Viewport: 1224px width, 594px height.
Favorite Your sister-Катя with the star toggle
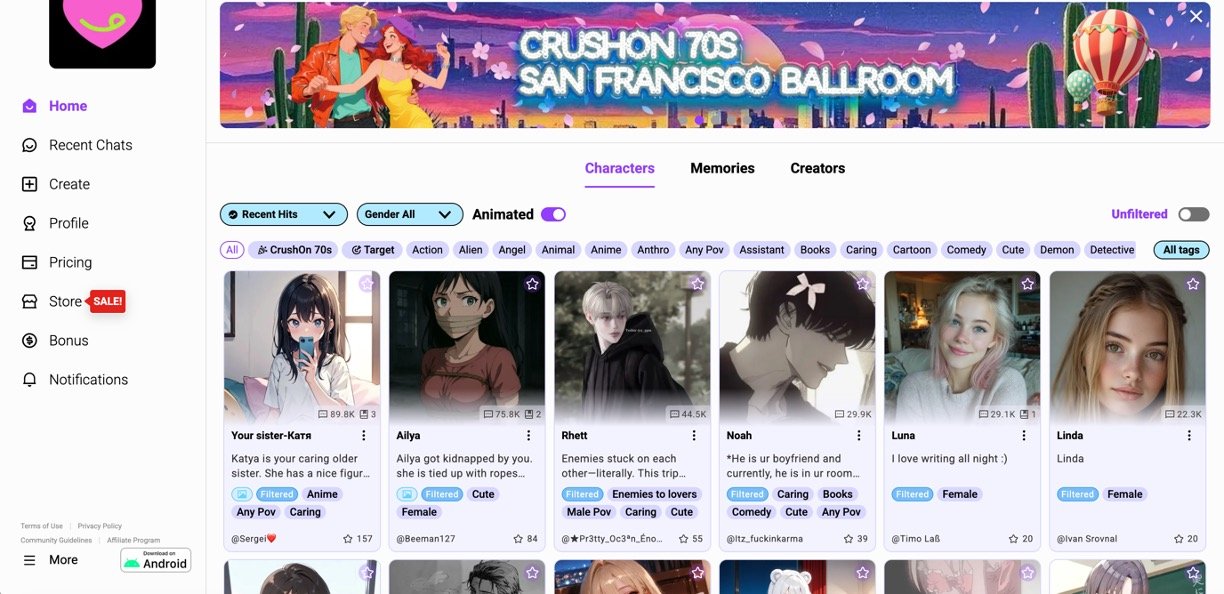point(367,284)
